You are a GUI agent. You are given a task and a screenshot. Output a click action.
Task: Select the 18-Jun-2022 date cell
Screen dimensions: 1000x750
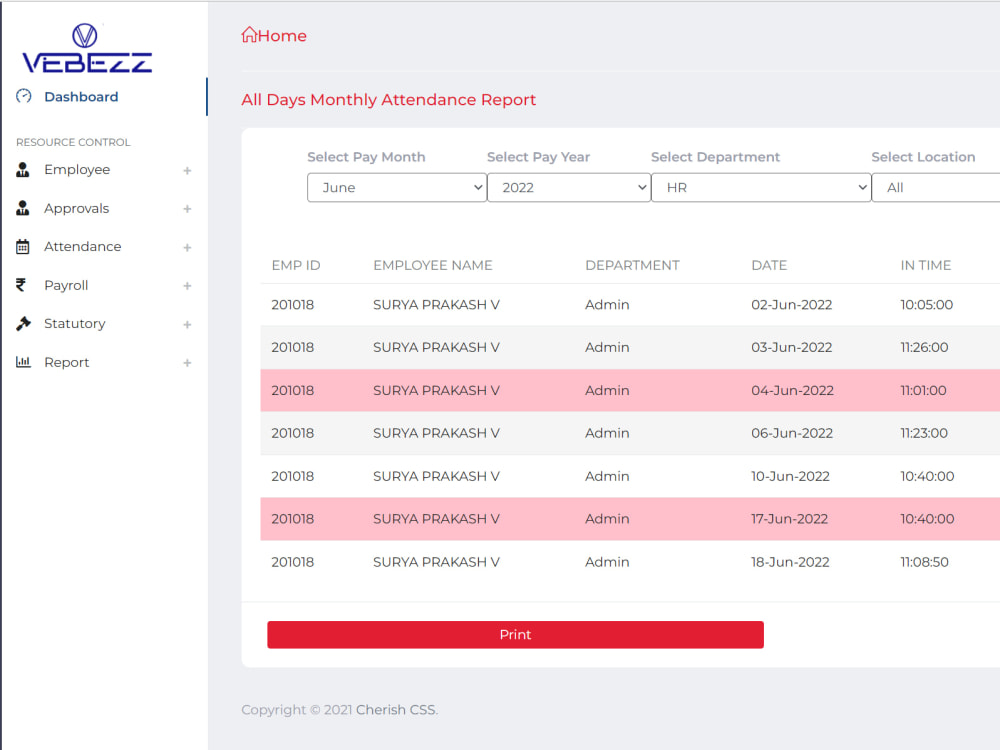(790, 562)
